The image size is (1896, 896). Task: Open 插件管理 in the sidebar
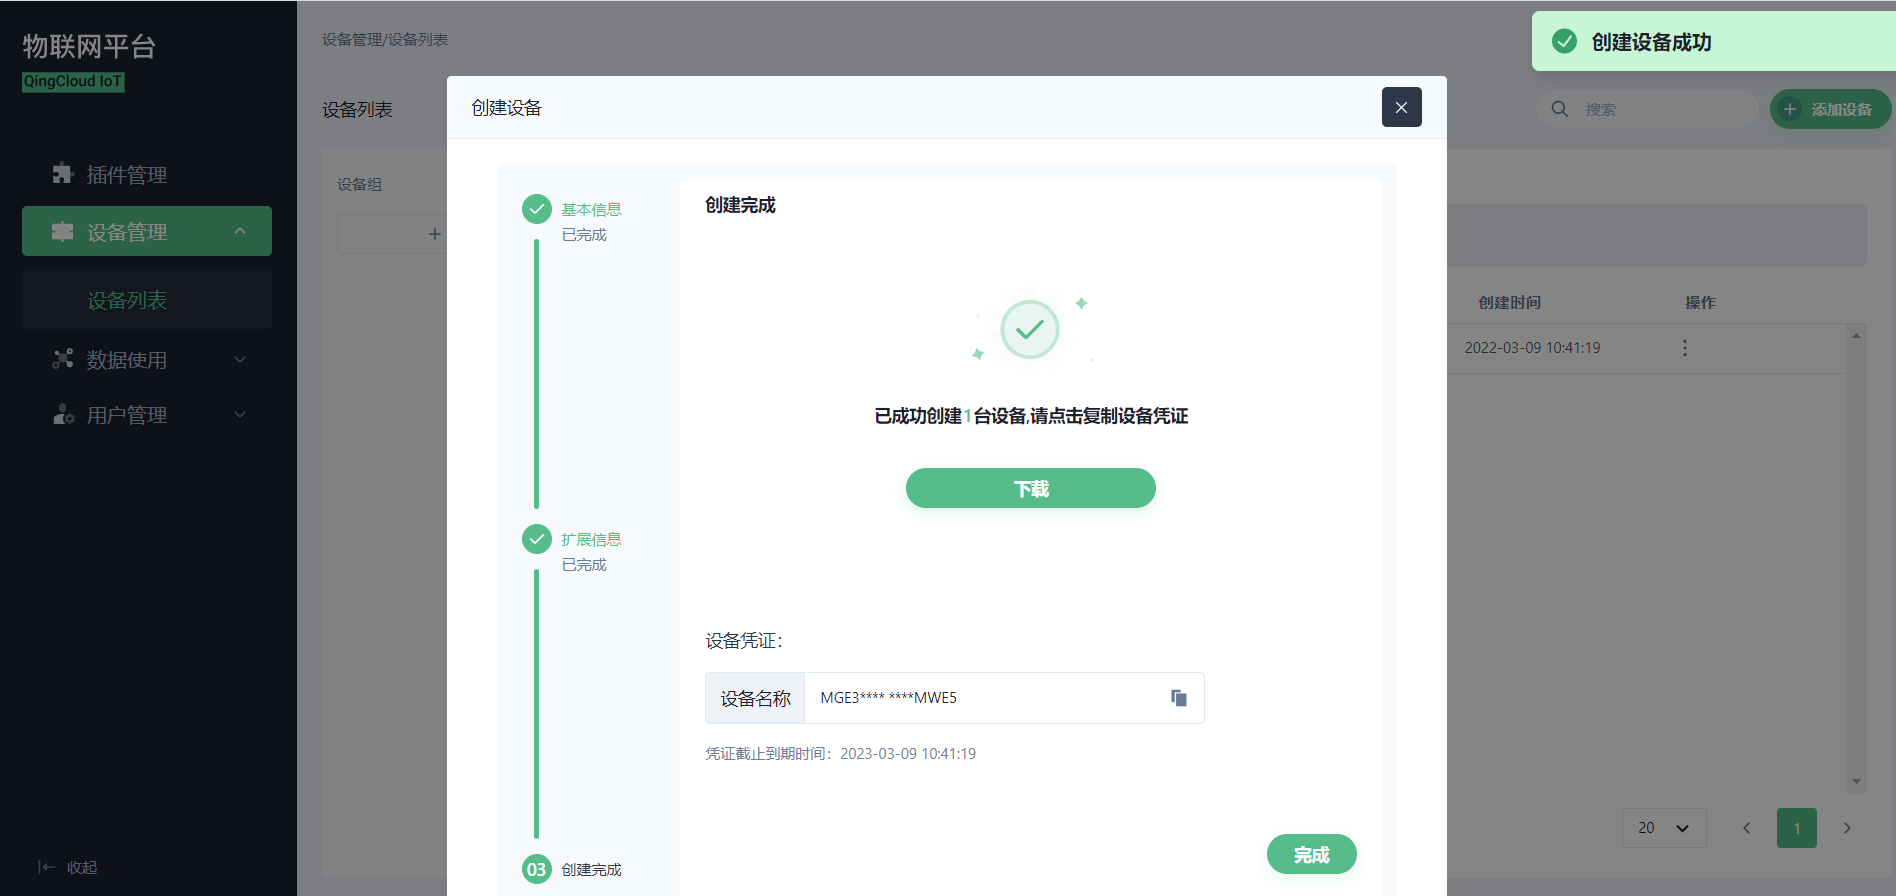coord(126,175)
